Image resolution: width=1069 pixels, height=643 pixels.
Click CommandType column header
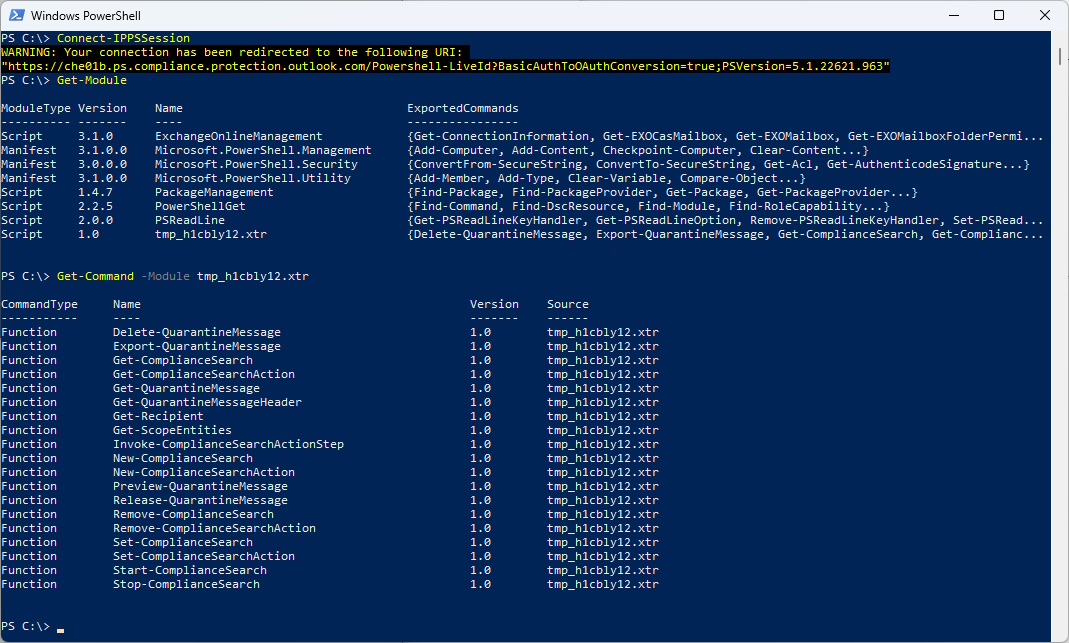pyautogui.click(x=40, y=304)
